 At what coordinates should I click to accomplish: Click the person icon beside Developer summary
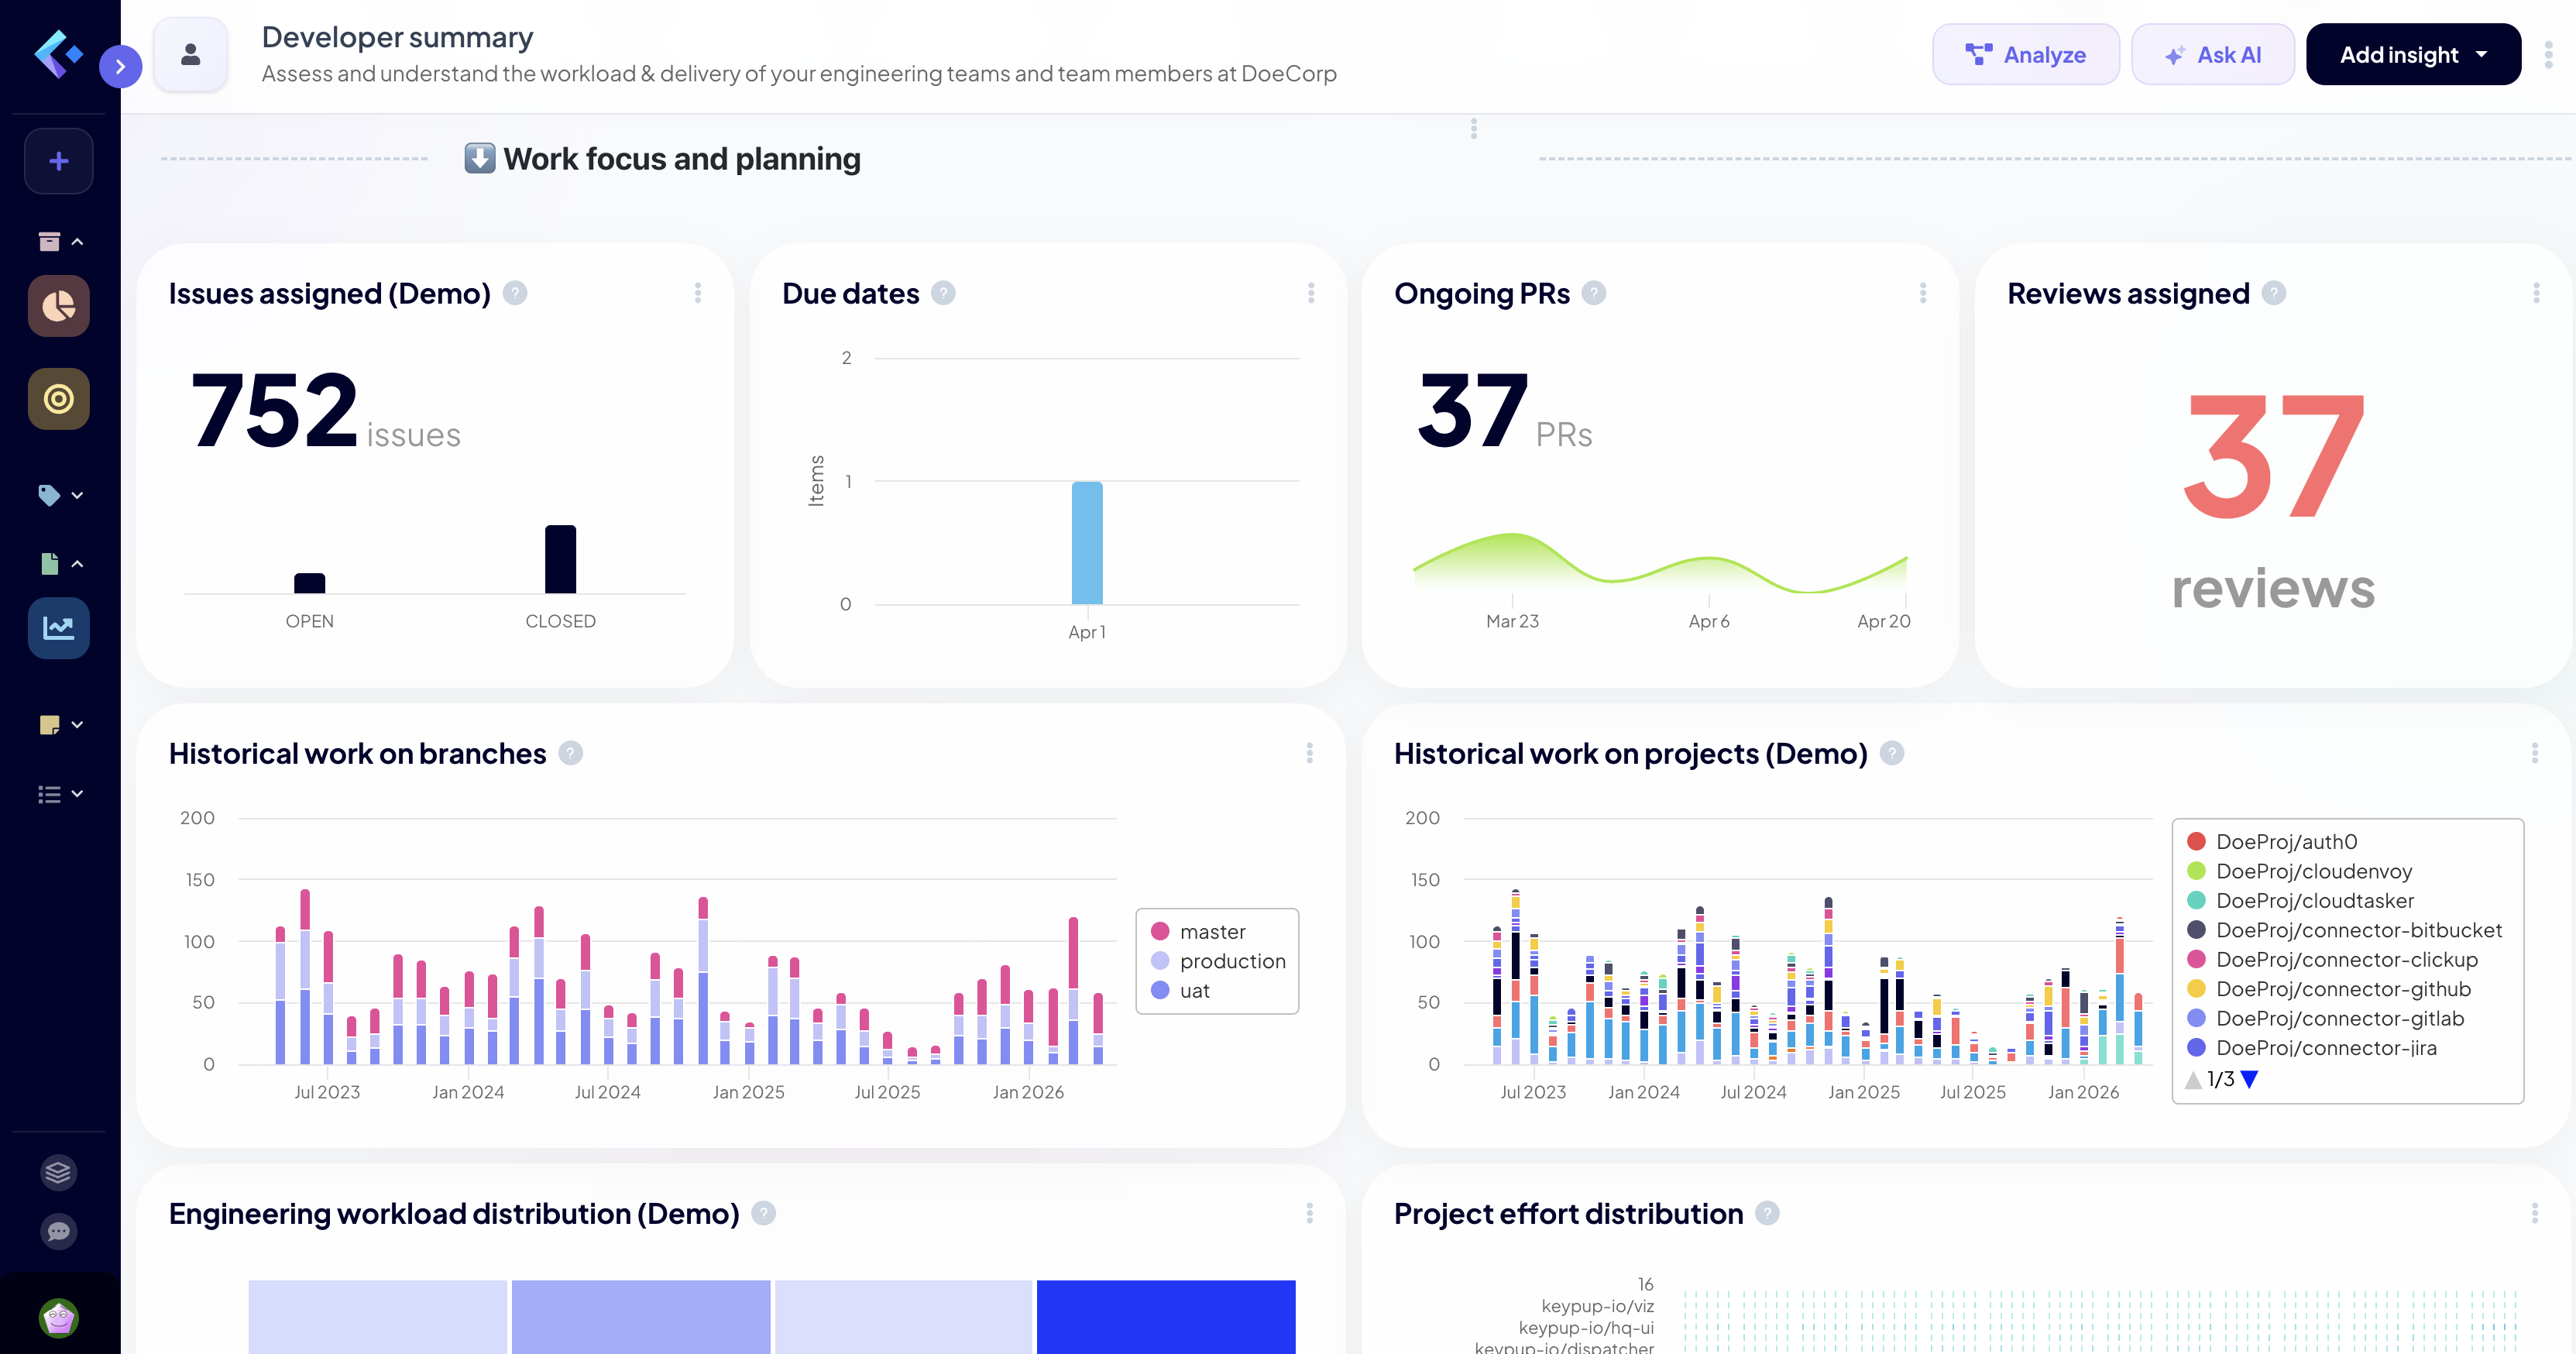190,55
